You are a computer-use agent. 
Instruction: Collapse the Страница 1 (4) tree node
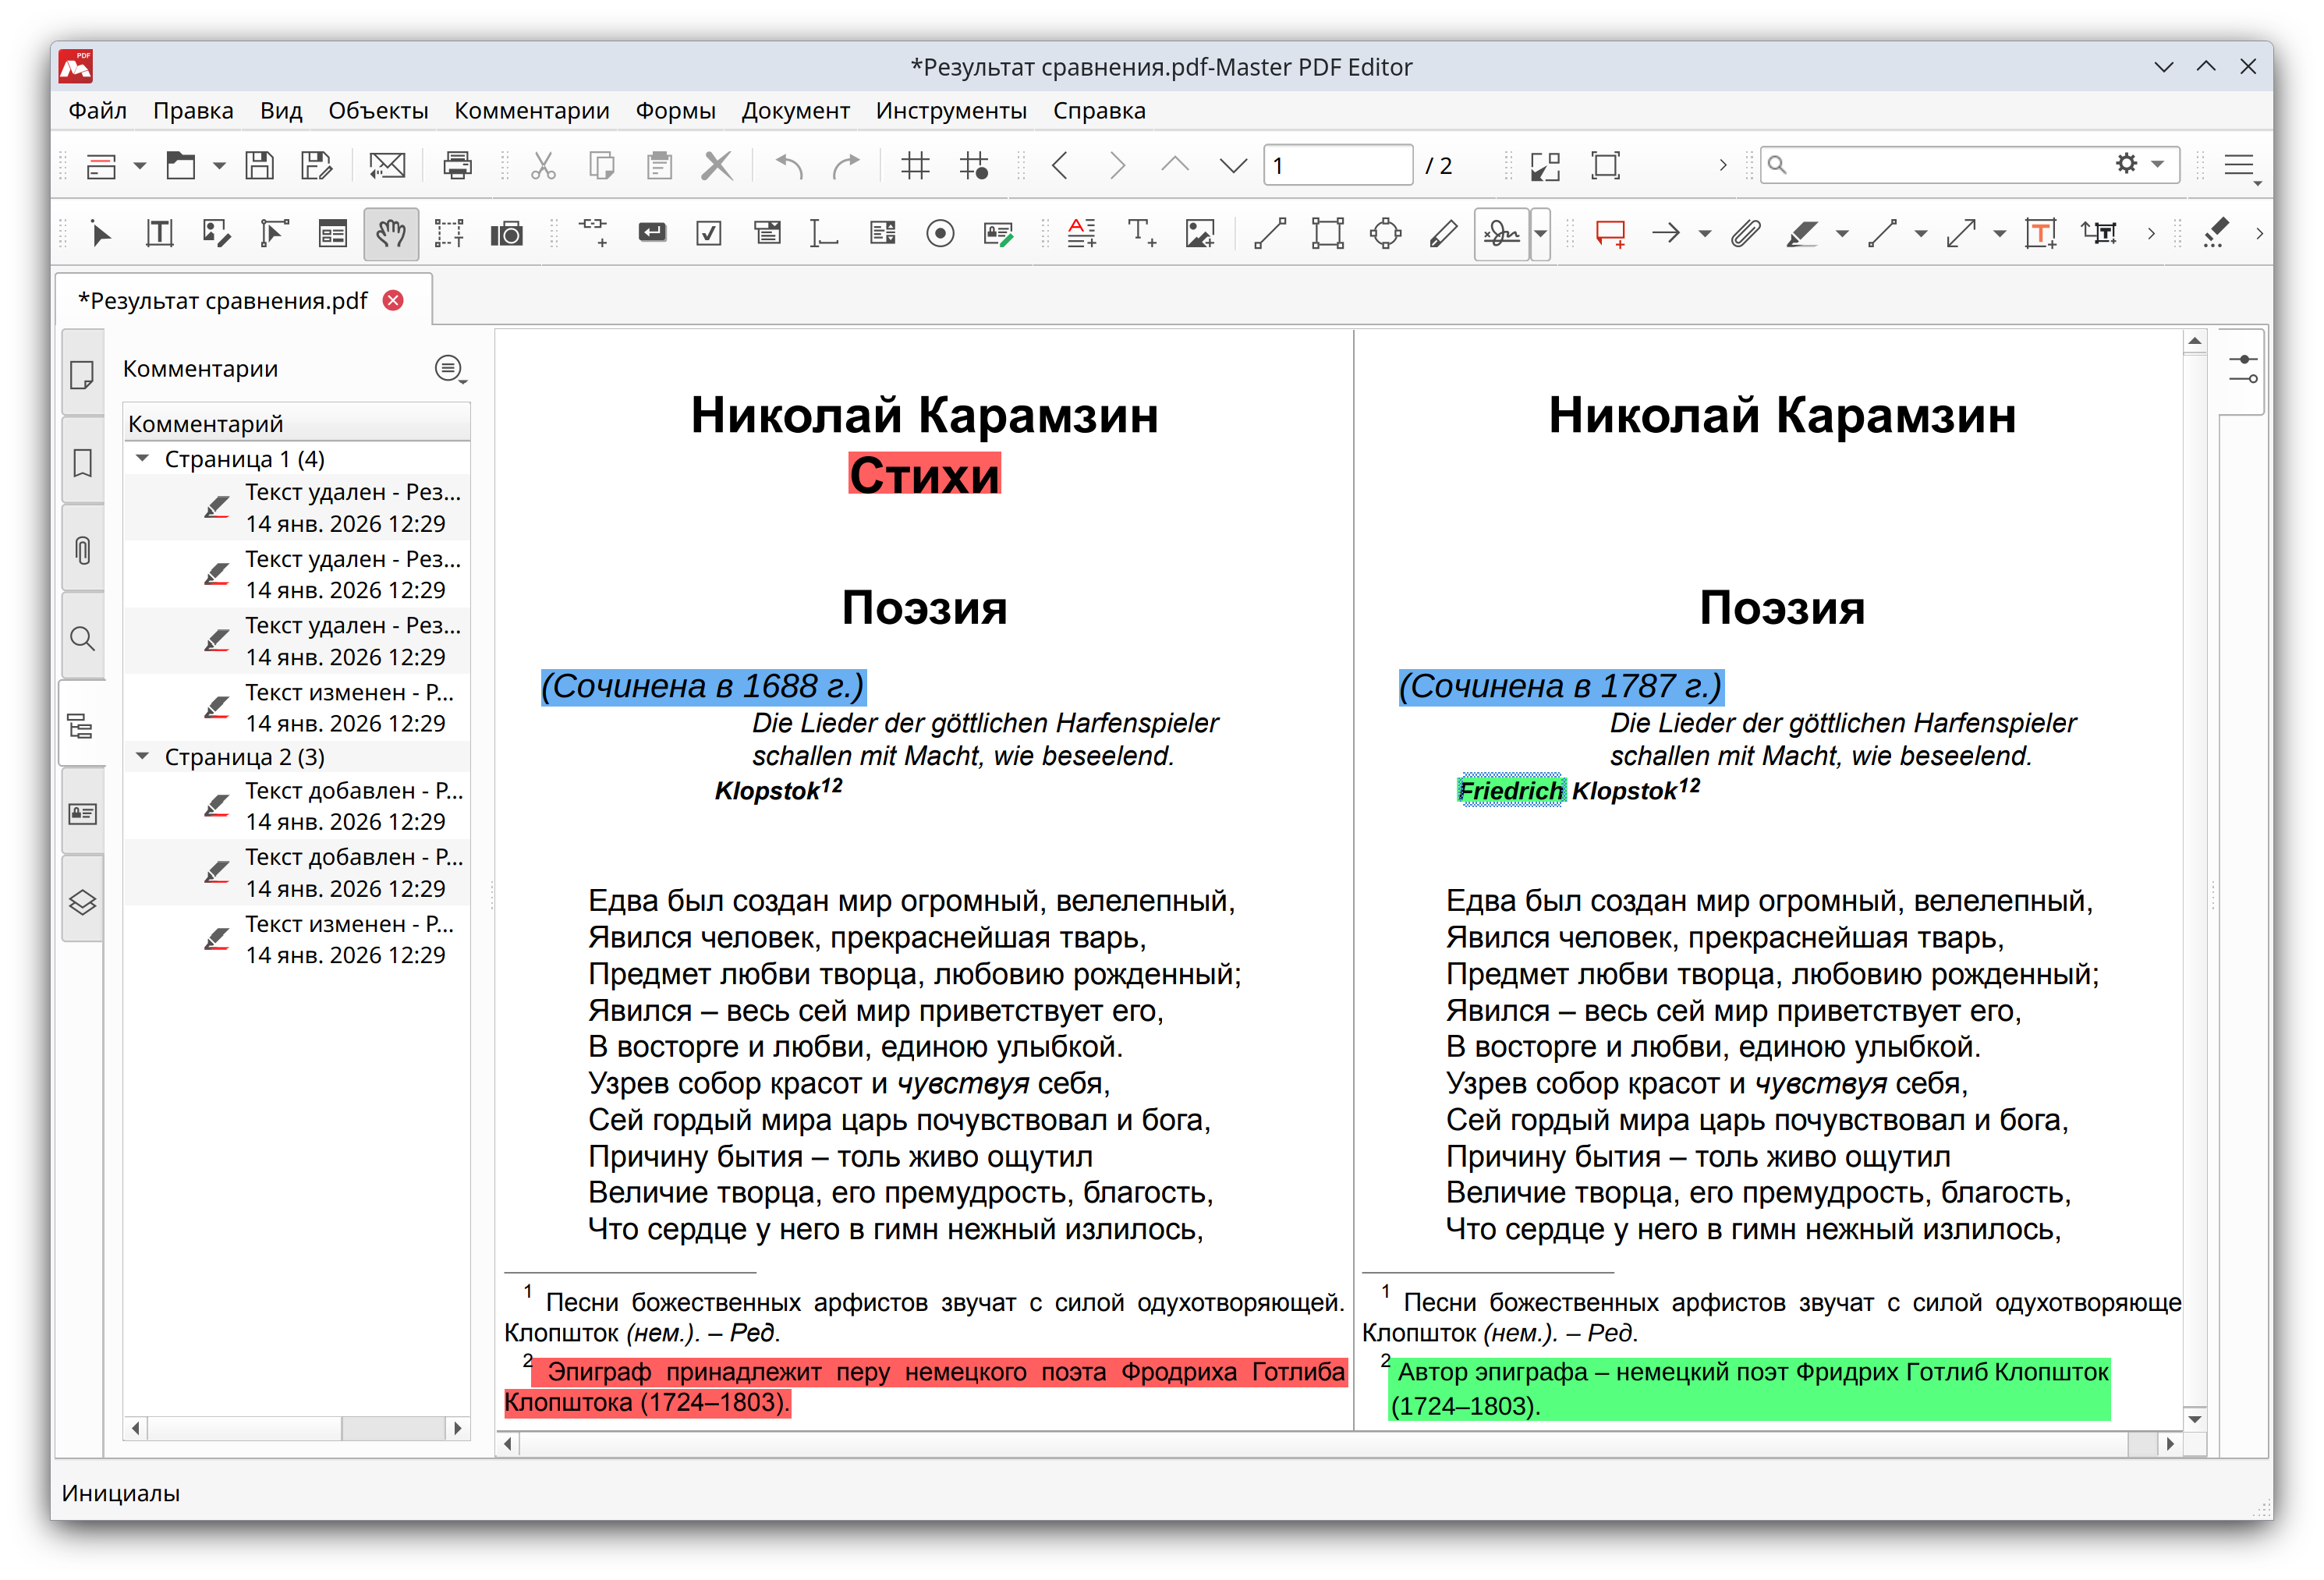(143, 458)
